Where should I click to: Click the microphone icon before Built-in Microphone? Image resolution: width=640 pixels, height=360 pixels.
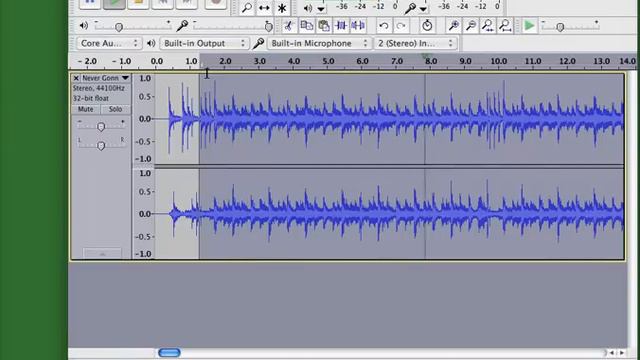point(258,43)
